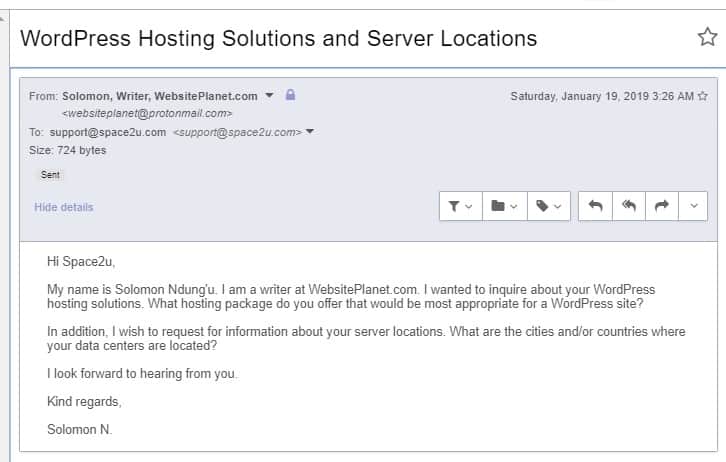Image resolution: width=726 pixels, height=462 pixels.
Task: Forward this email with the arrow icon
Action: click(x=662, y=206)
